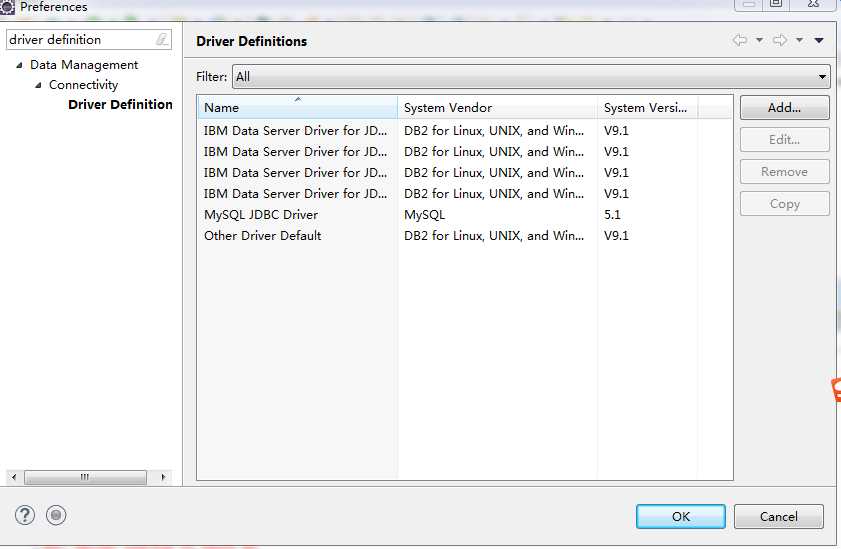Click the Remove button

click(784, 172)
